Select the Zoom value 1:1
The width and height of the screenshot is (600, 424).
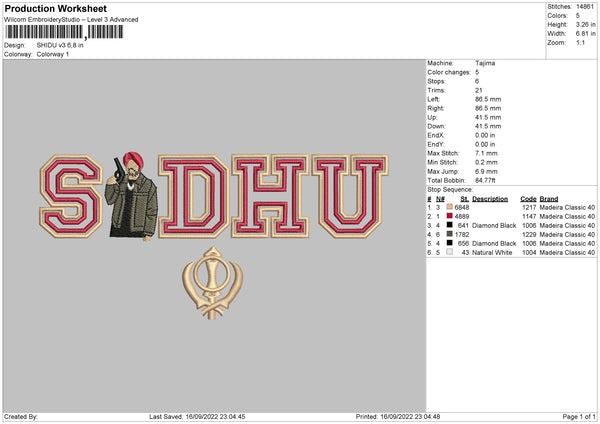580,42
